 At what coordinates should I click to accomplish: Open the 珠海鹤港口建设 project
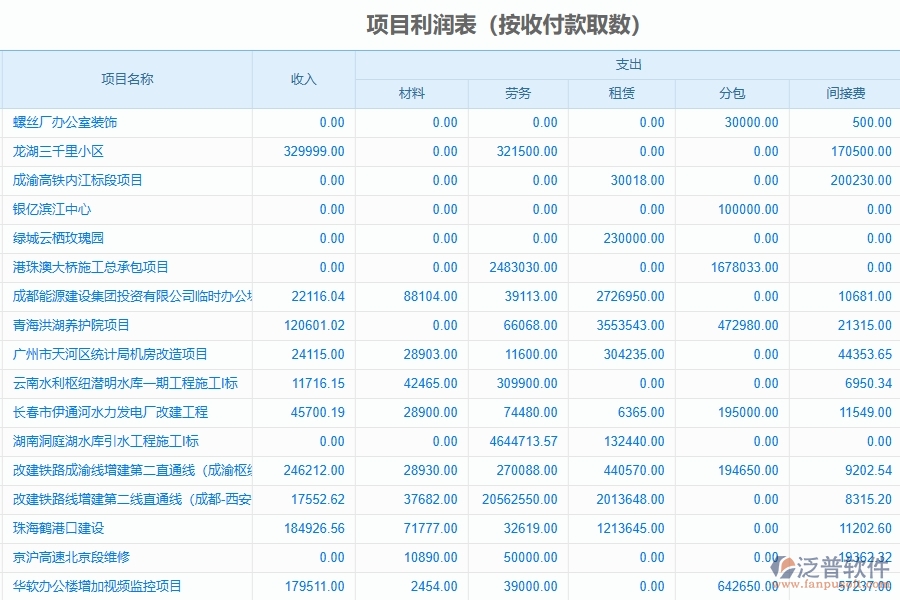(56, 528)
